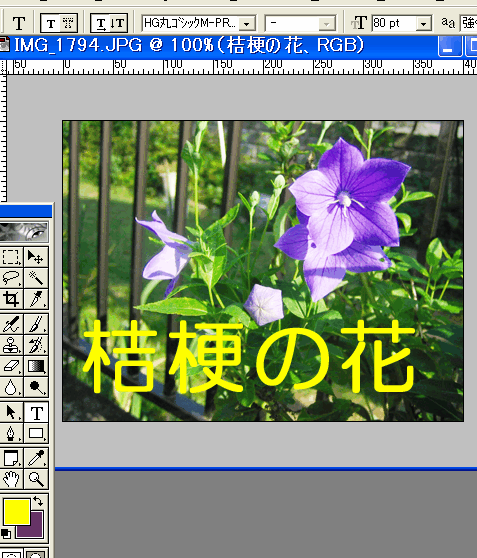Click the Type tool icon in the options bar
The height and width of the screenshot is (558, 477).
pos(19,23)
